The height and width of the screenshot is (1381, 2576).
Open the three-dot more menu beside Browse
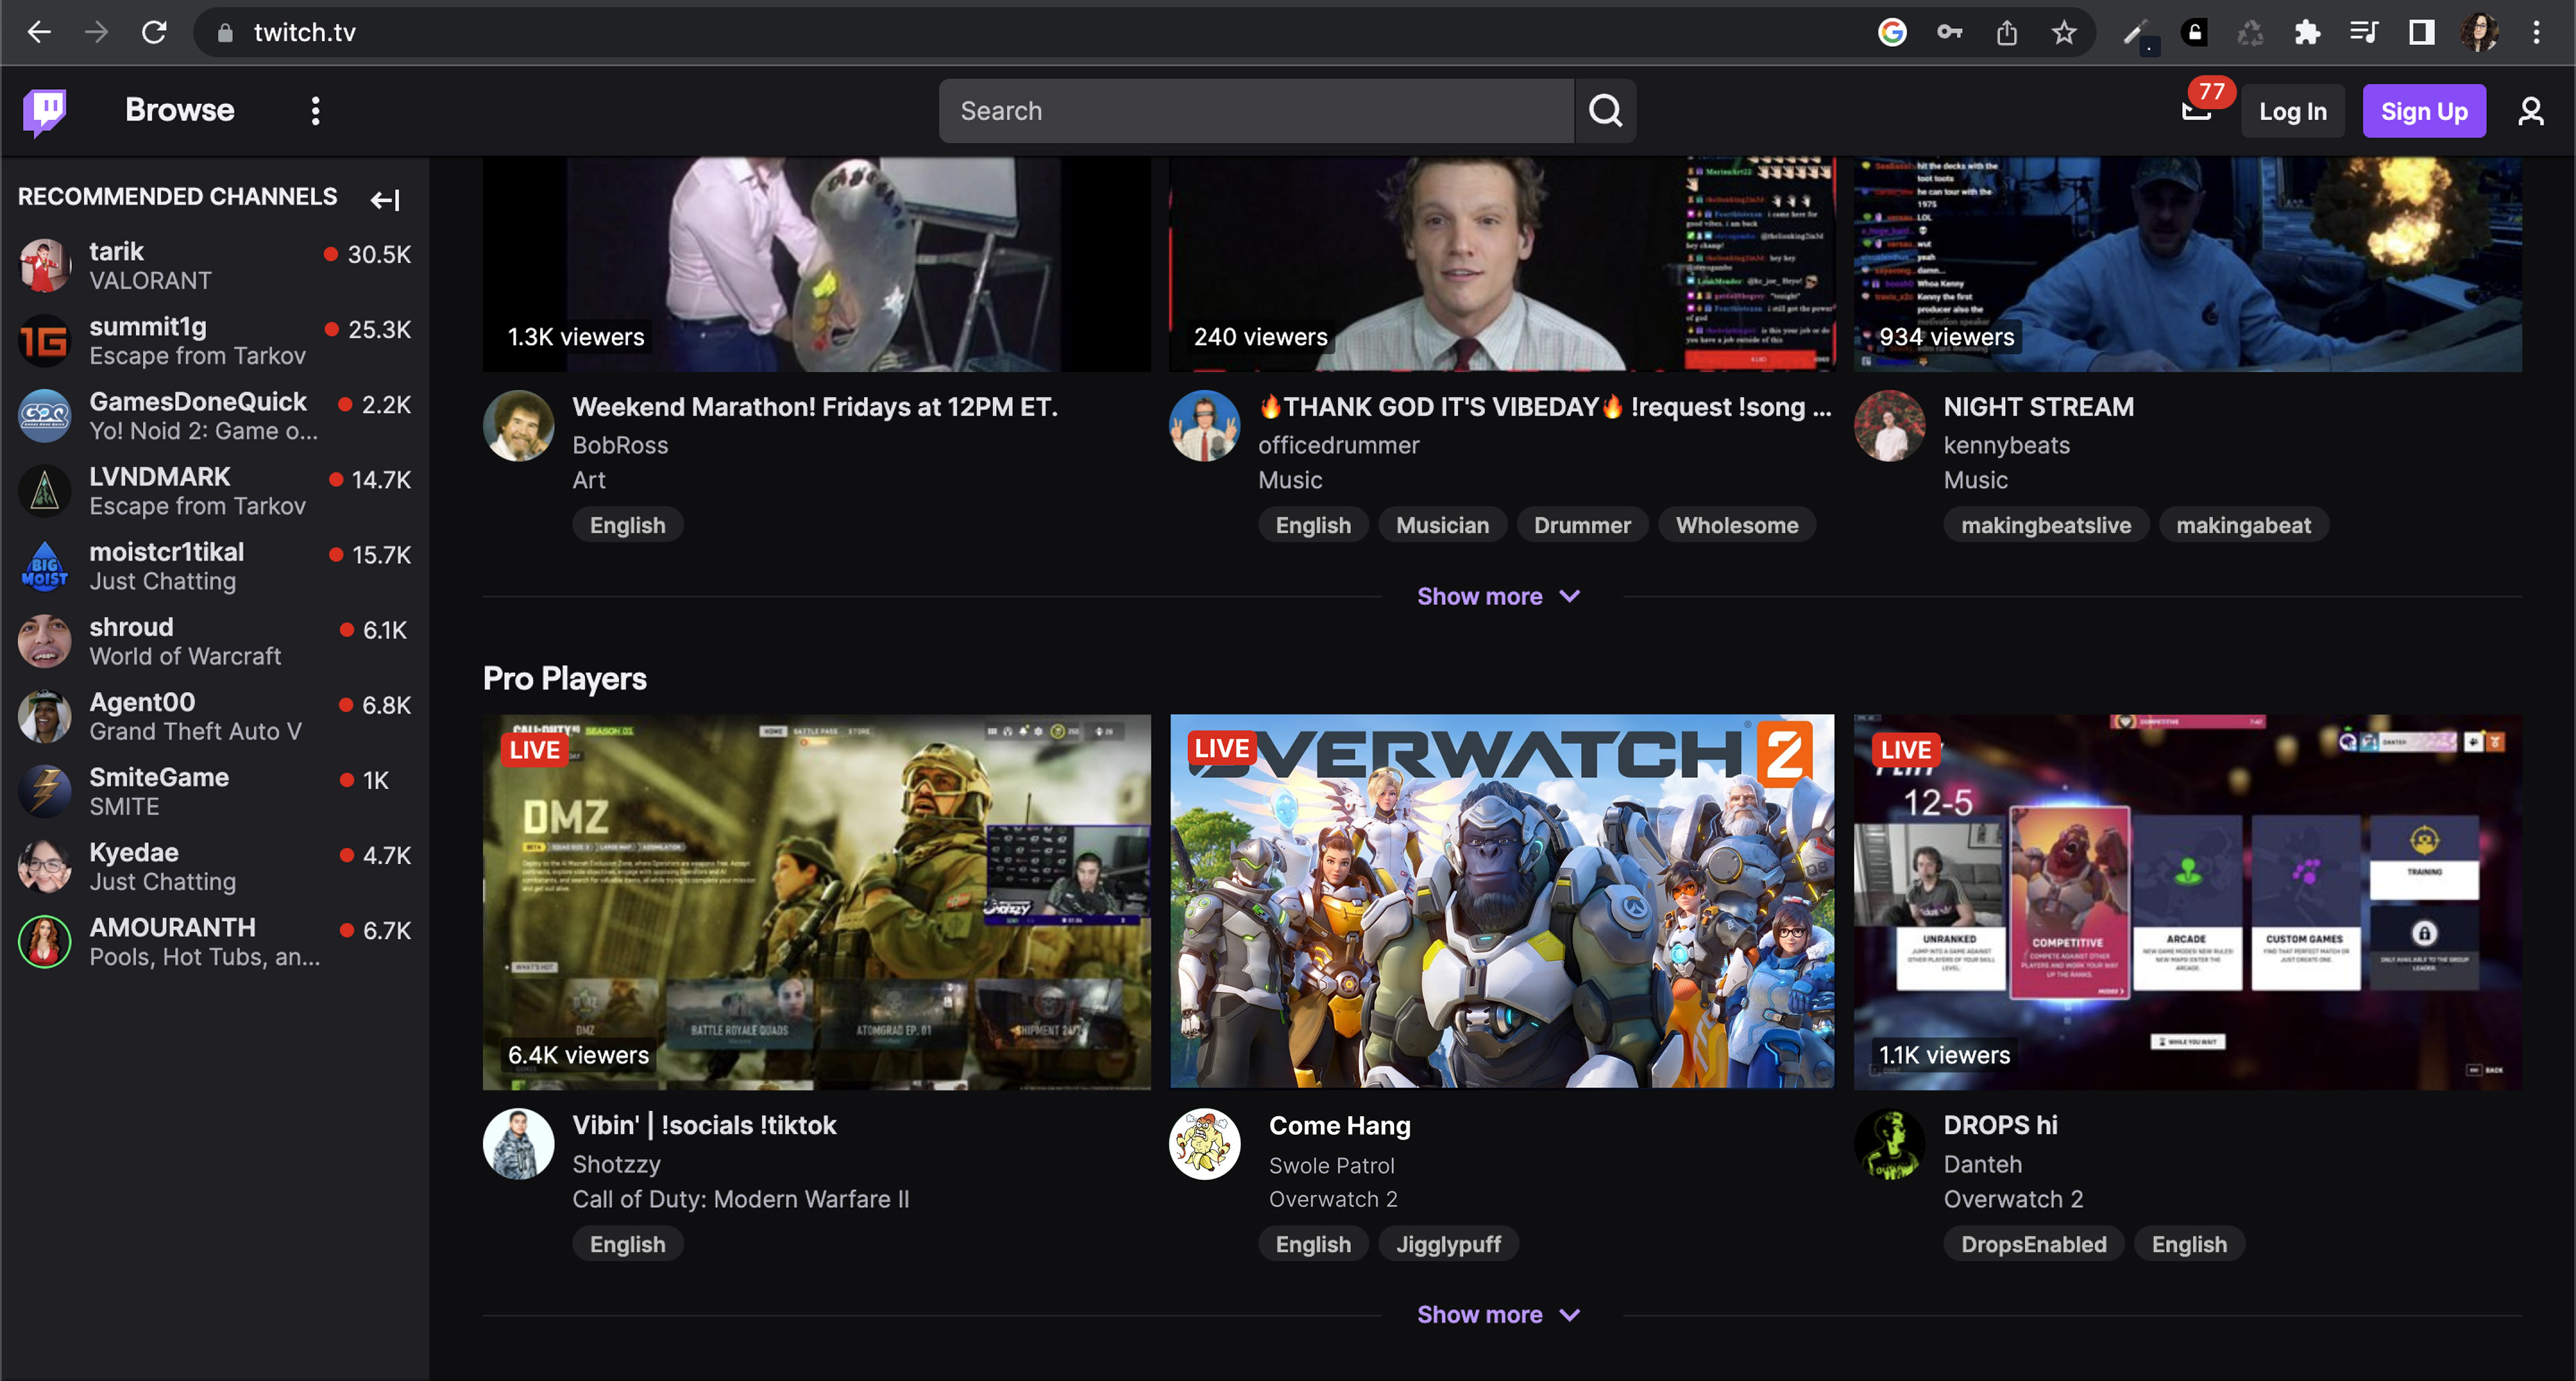point(315,110)
